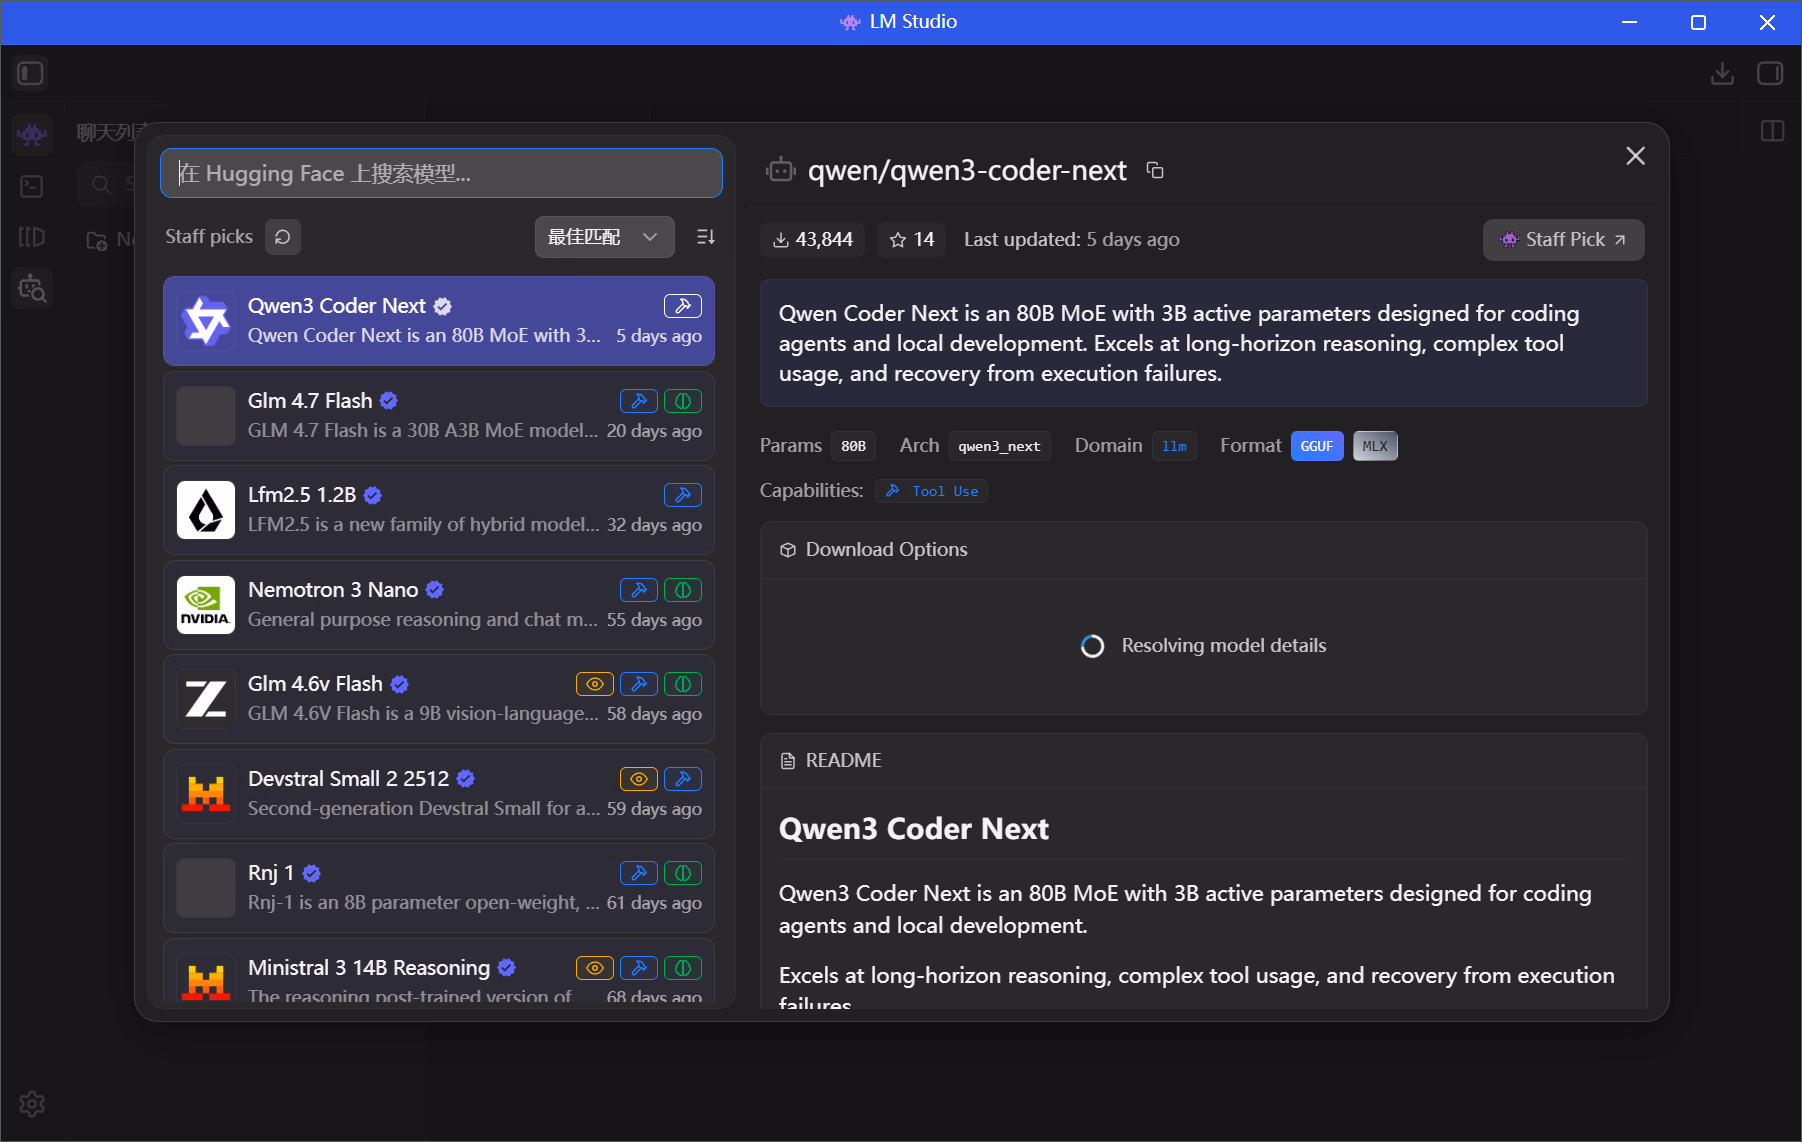Maximize the LM Studio window
Viewport: 1802px width, 1142px height.
pos(1698,23)
